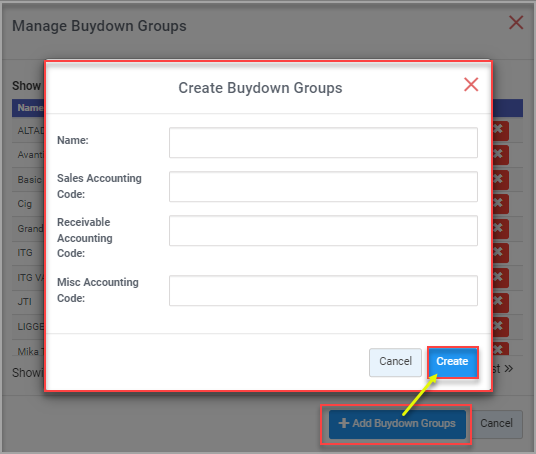
Task: Select the Receivable Accounting Code field
Action: (323, 230)
